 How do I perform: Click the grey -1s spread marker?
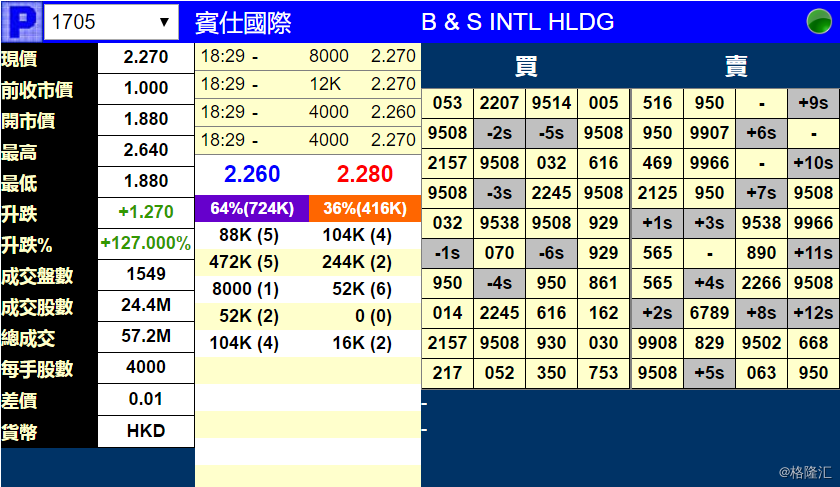447,253
